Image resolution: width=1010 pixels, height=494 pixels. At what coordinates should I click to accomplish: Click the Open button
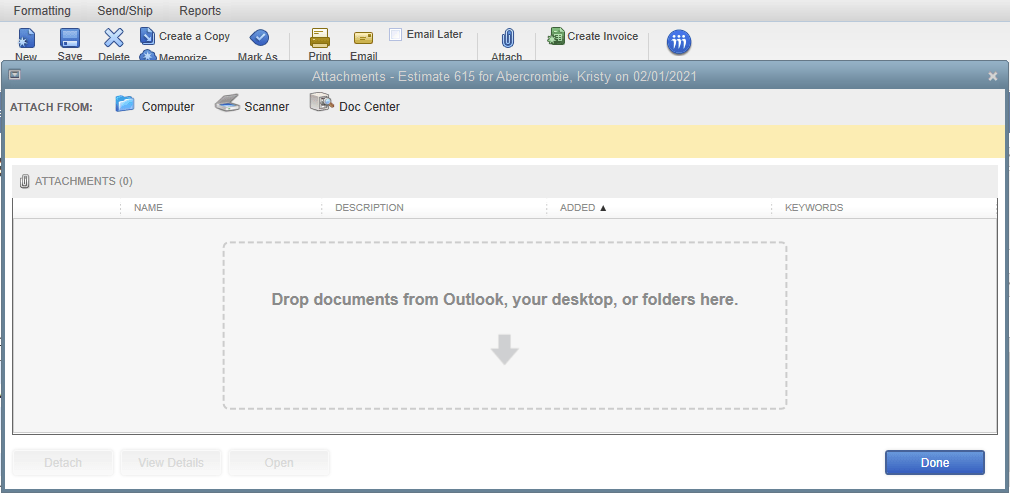279,462
